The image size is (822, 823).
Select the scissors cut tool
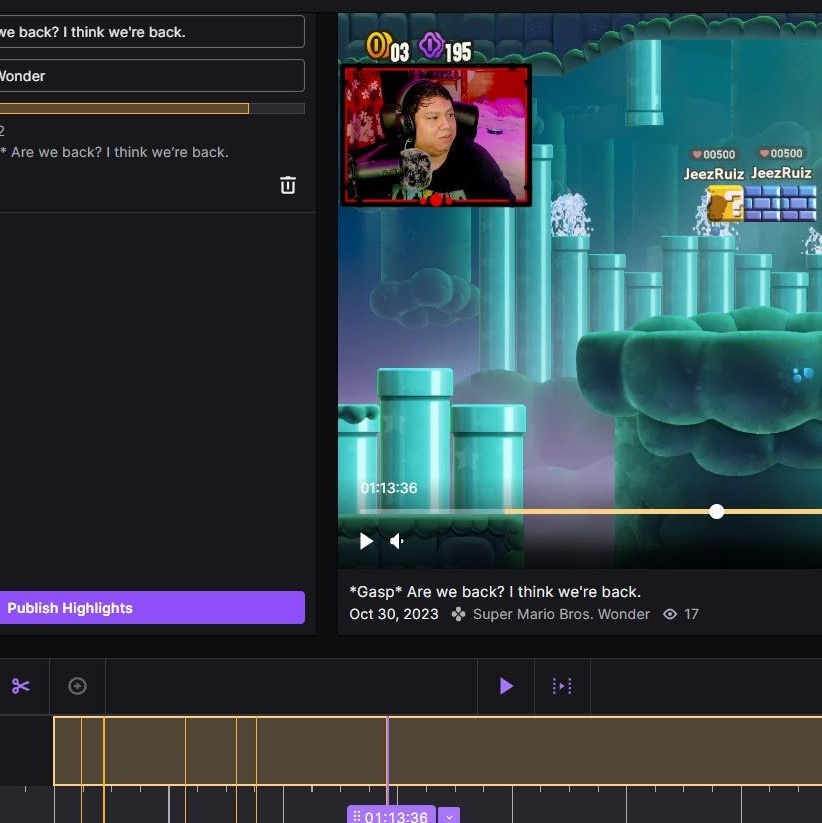(21, 686)
